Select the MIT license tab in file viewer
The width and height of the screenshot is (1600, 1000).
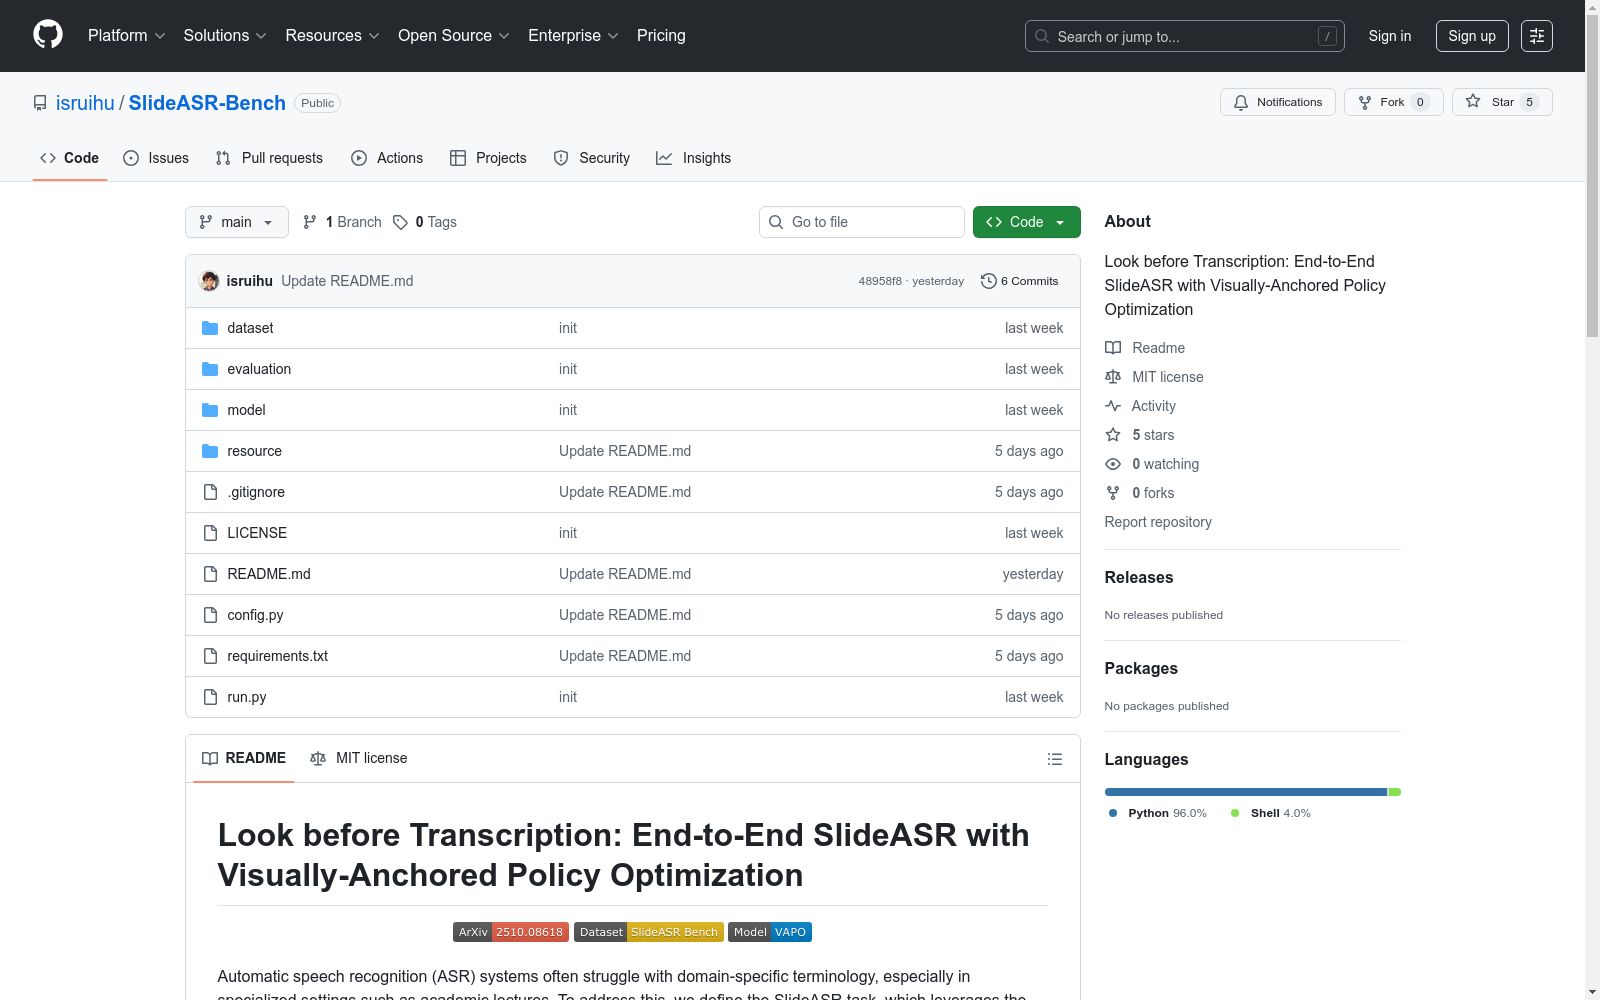pos(359,758)
